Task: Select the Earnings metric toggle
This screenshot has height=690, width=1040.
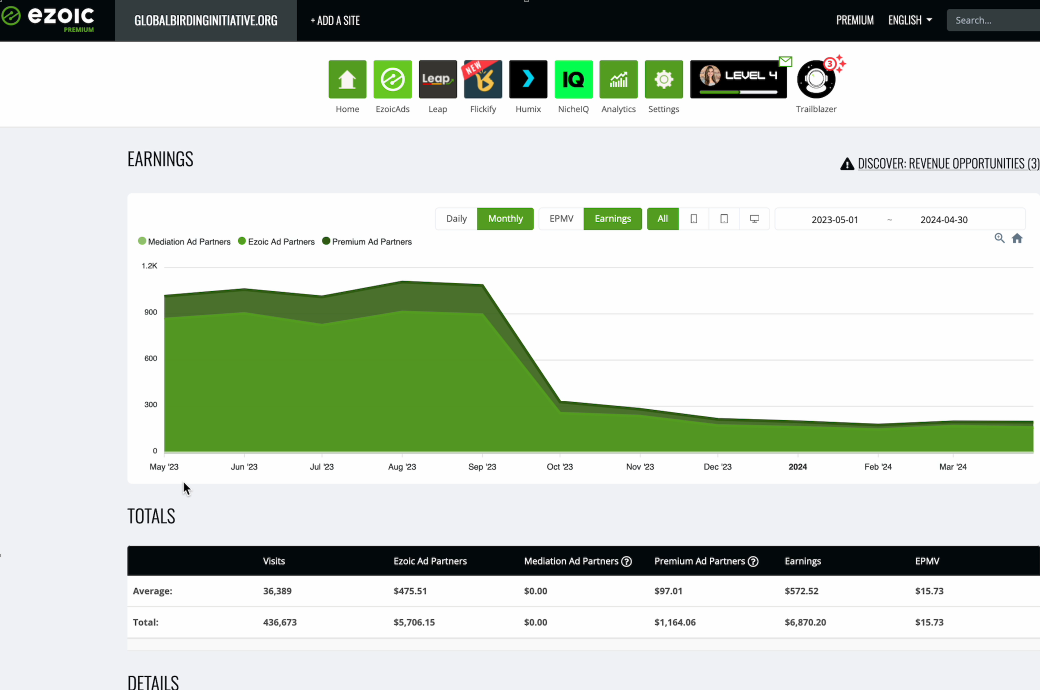Action: tap(613, 218)
